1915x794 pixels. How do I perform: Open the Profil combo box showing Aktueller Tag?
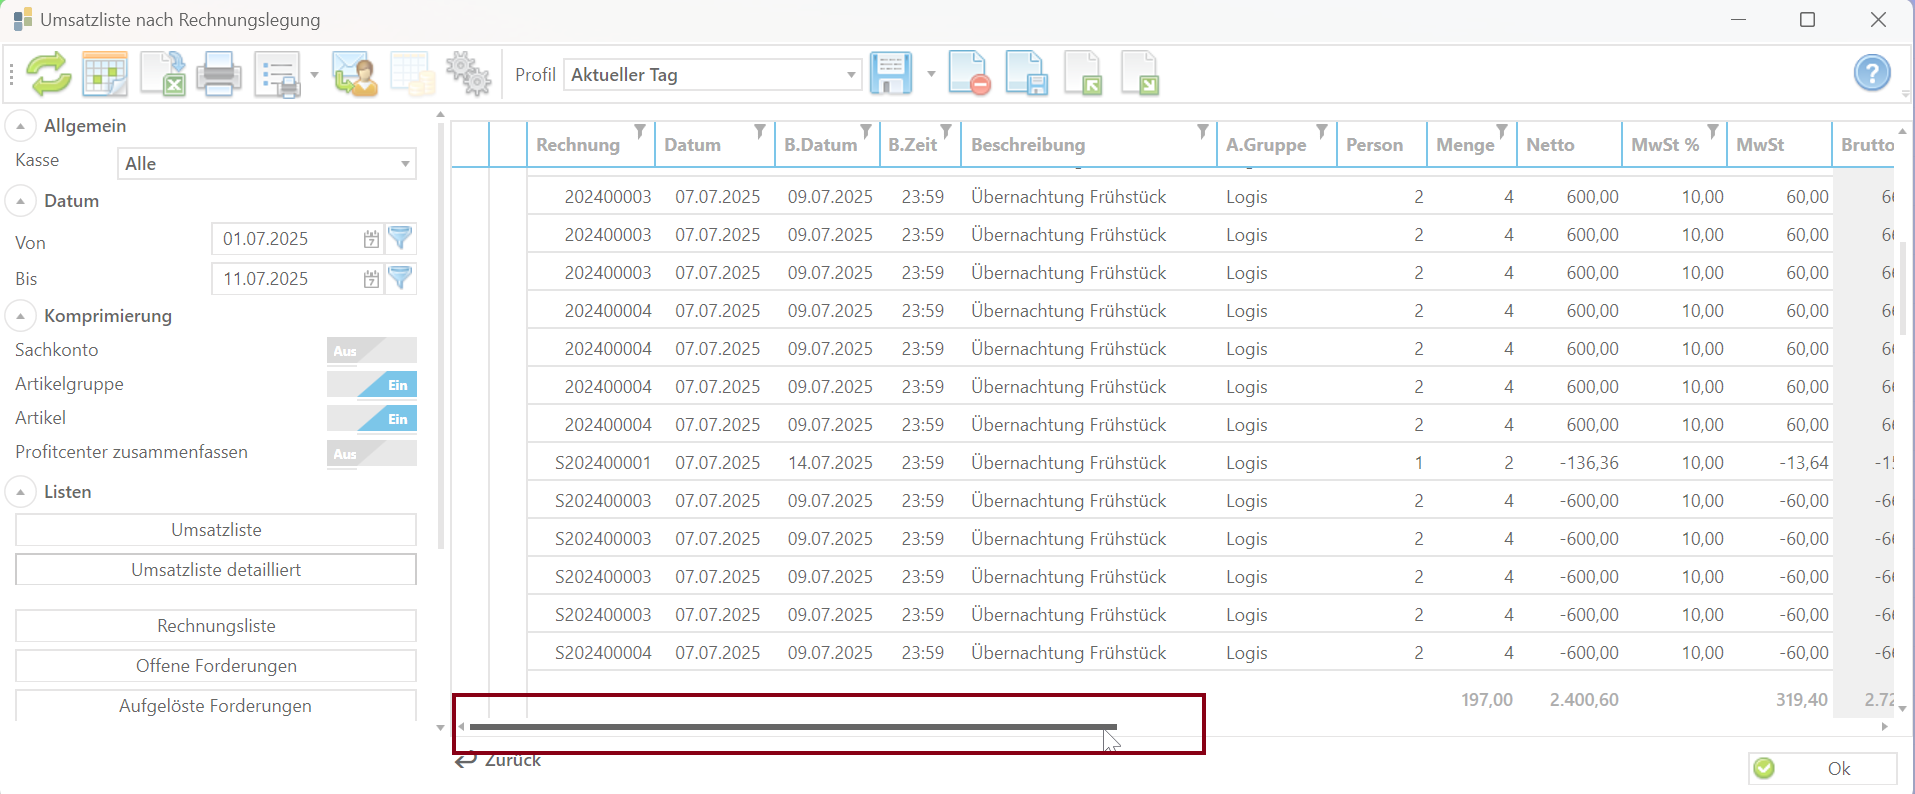712,75
